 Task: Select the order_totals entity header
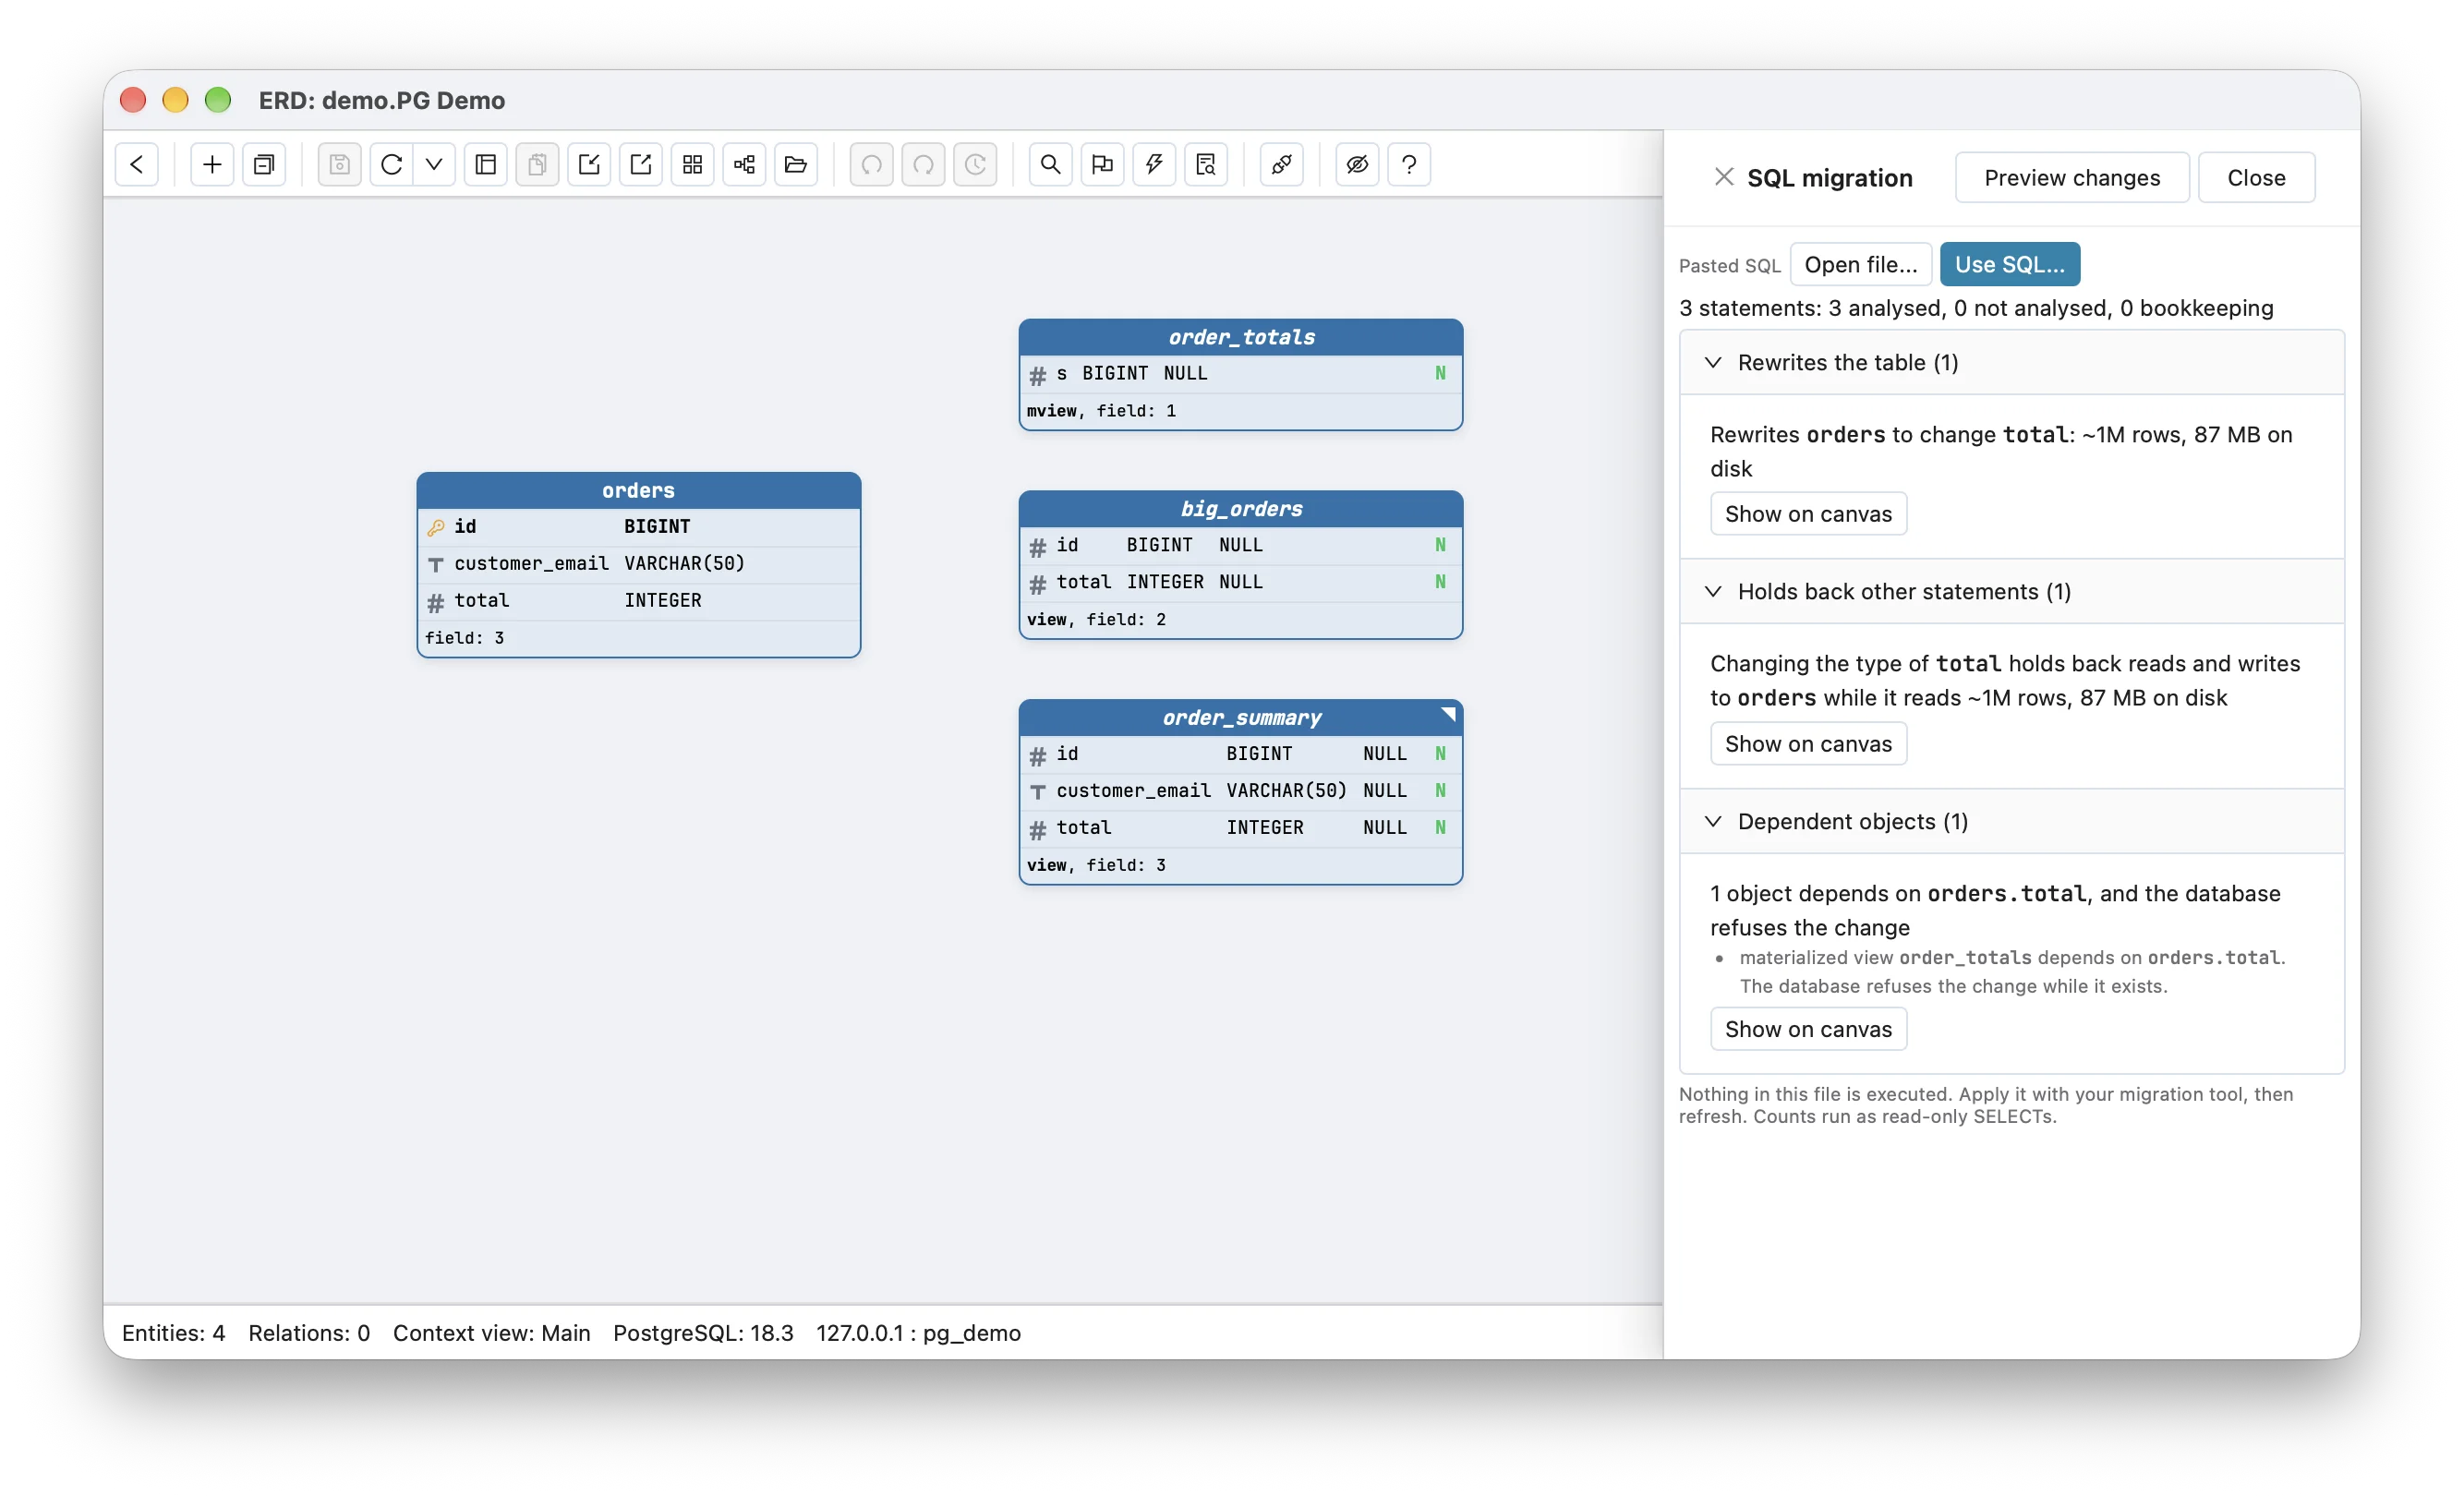coord(1241,337)
